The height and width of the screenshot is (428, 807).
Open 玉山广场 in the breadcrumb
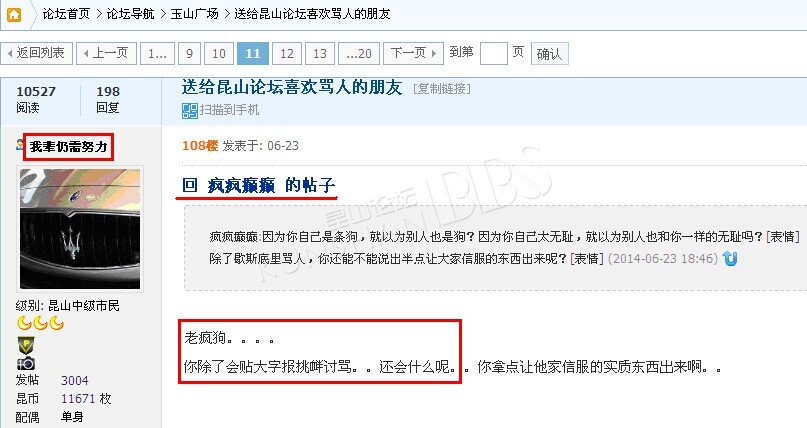195,14
